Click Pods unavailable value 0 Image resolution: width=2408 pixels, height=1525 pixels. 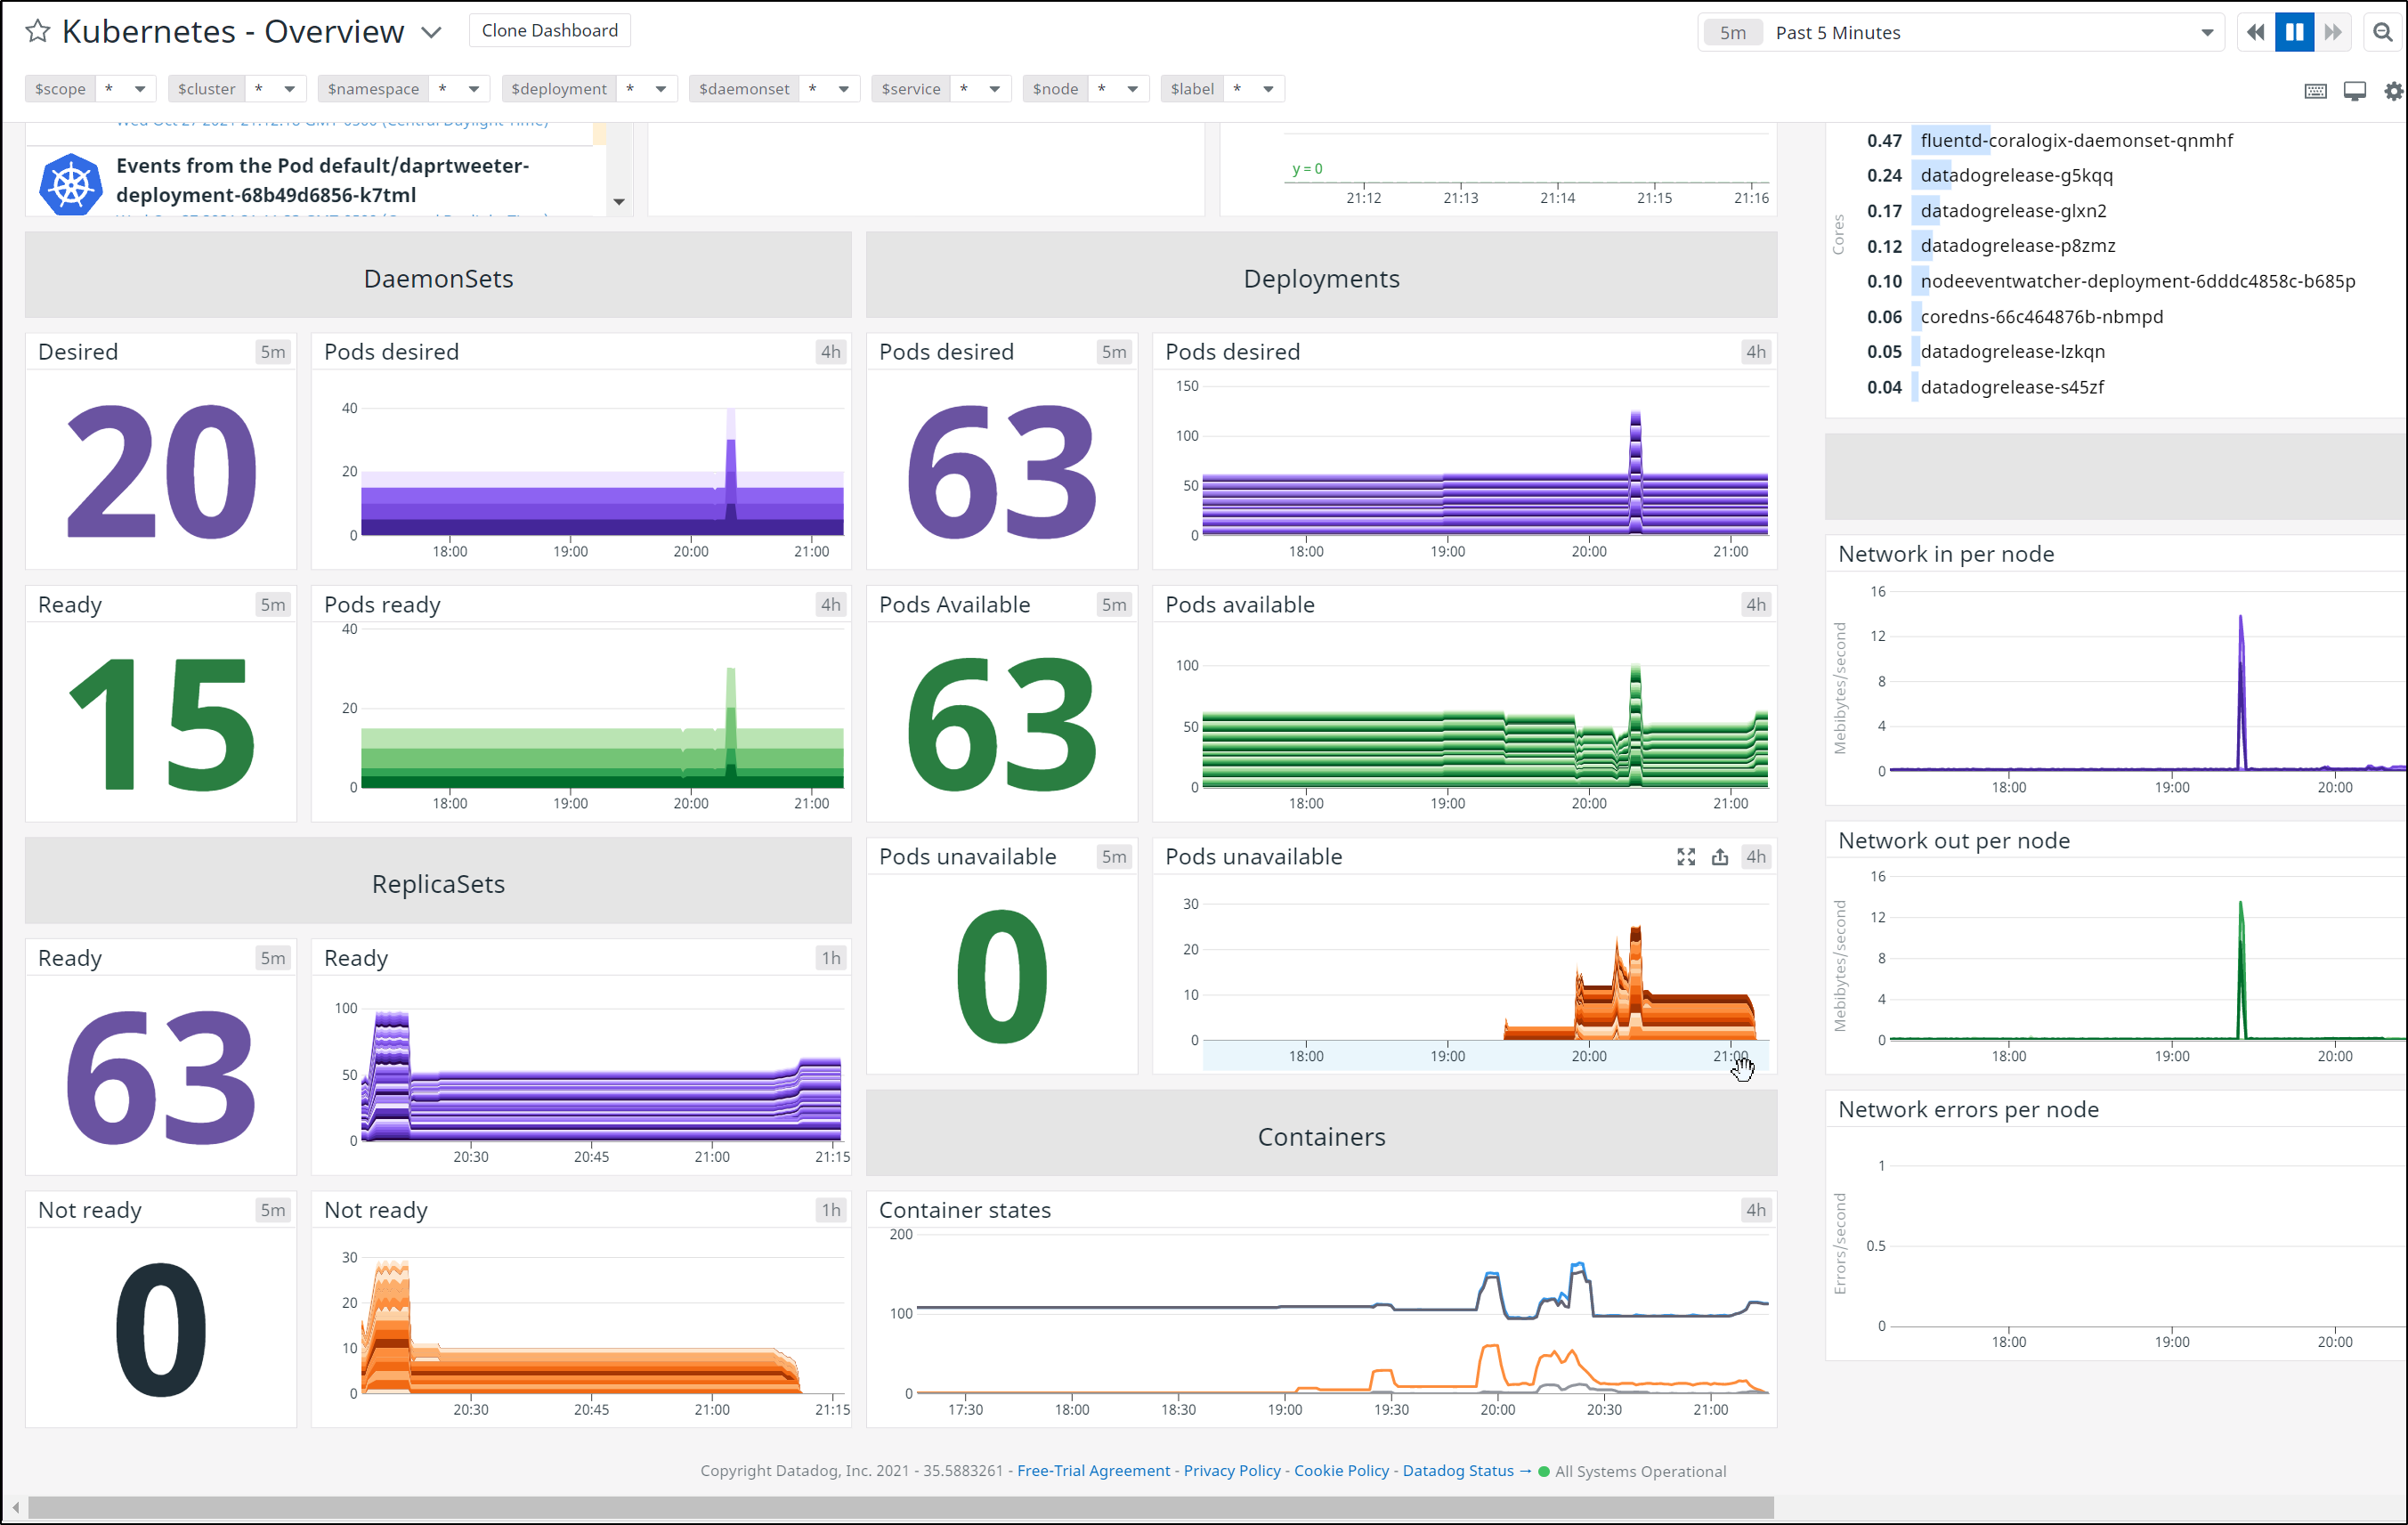pyautogui.click(x=1002, y=976)
